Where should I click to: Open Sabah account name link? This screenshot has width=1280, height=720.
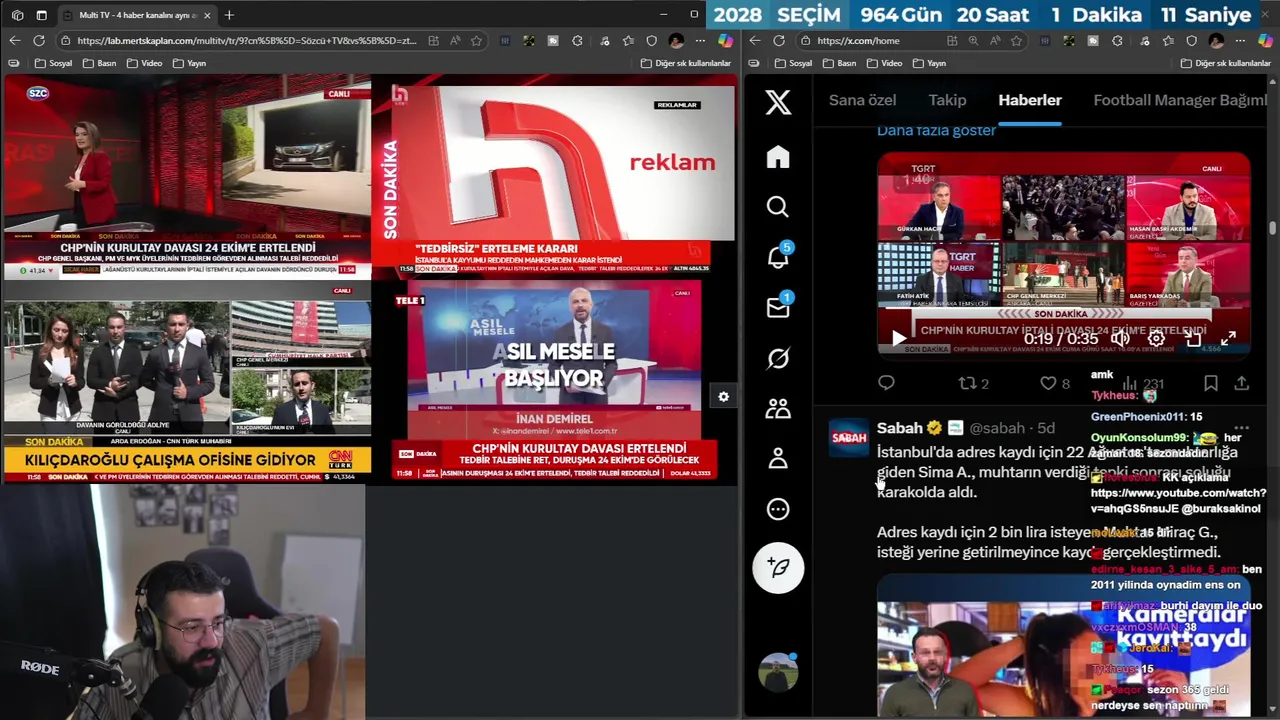[899, 428]
